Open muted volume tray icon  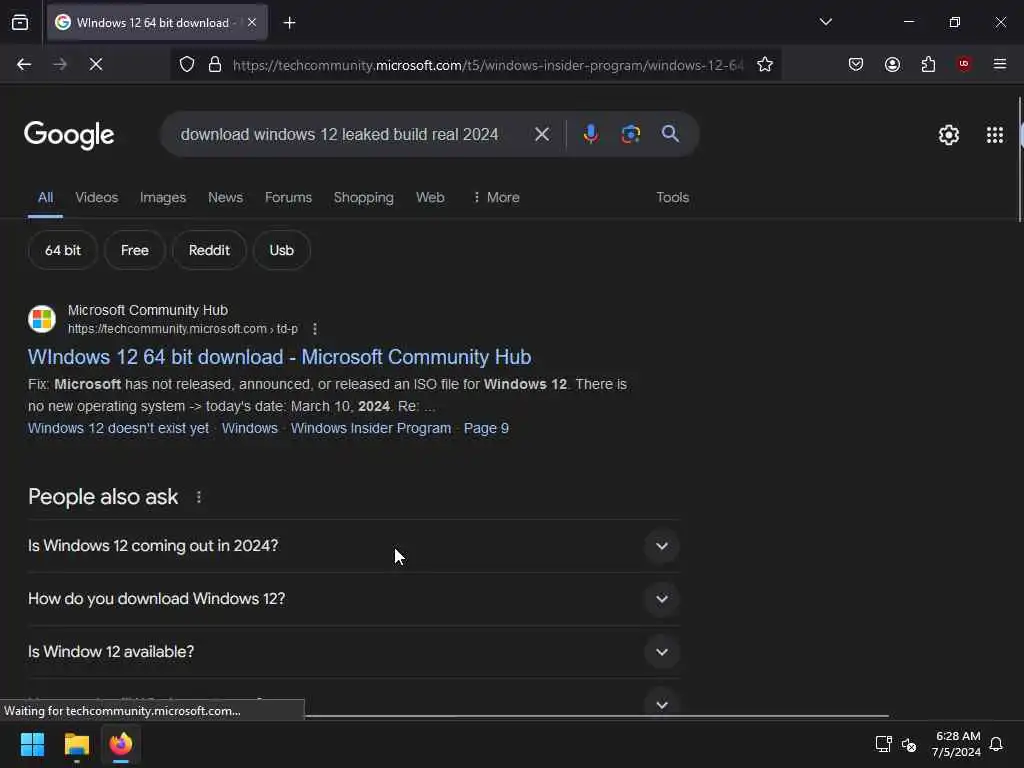click(909, 744)
